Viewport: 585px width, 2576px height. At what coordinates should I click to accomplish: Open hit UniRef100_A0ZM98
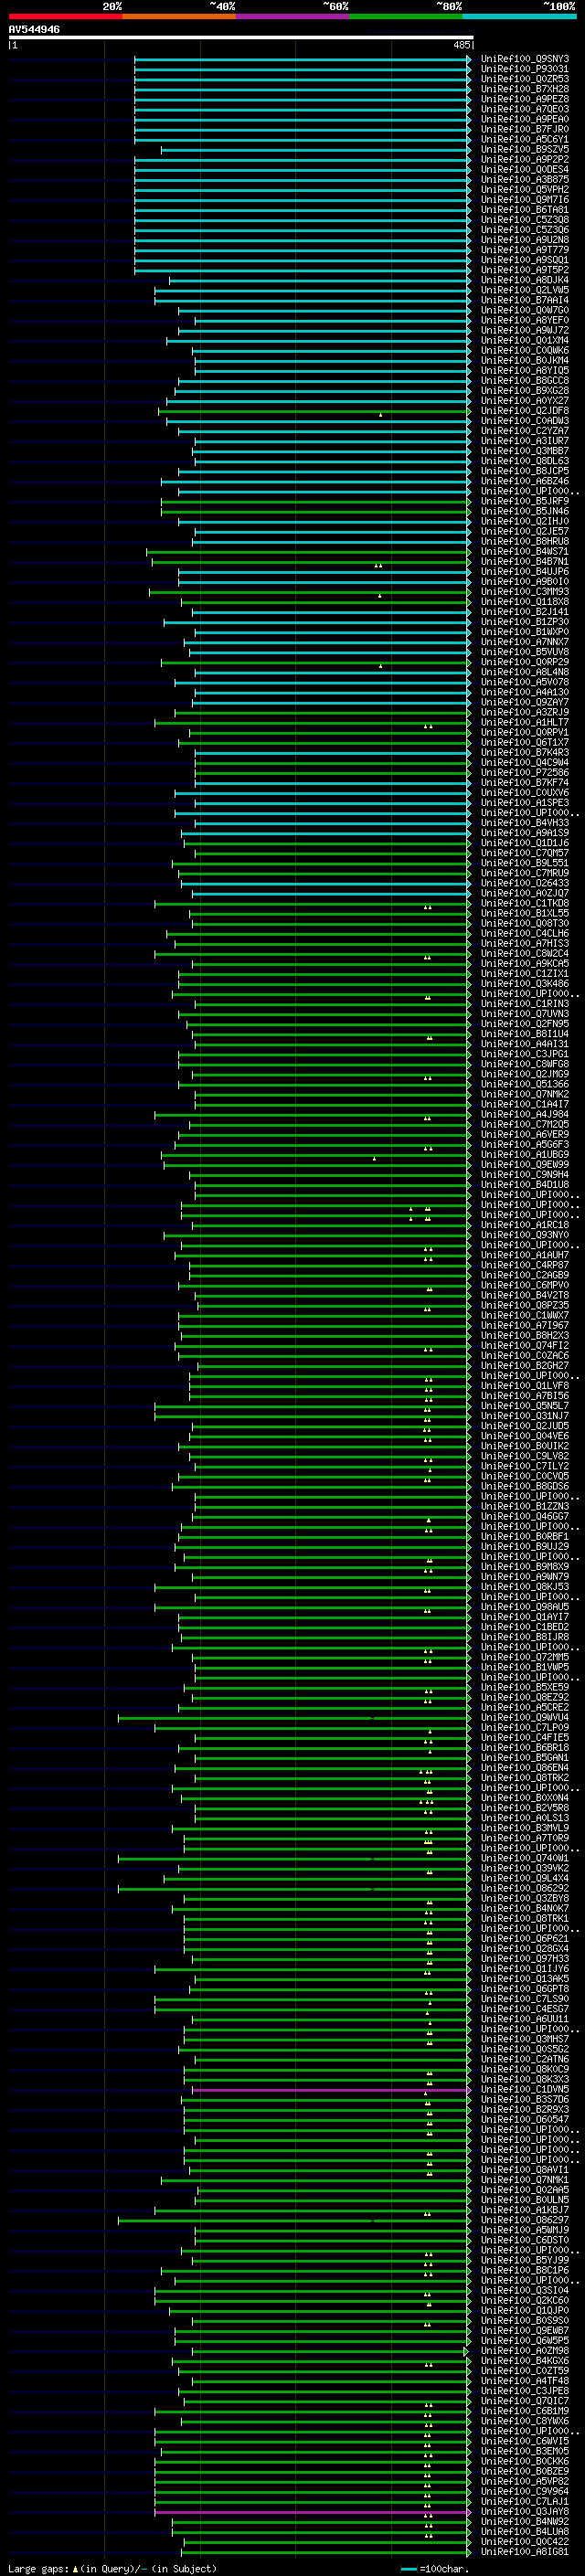click(525, 2350)
